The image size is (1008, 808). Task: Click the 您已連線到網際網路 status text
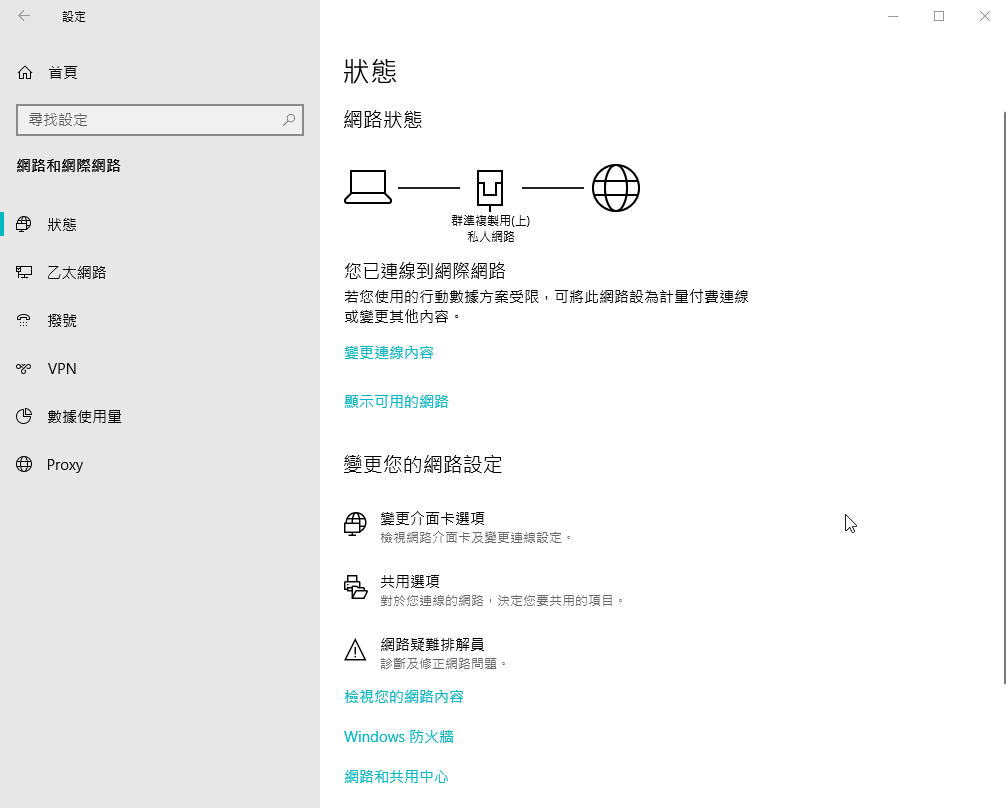425,271
